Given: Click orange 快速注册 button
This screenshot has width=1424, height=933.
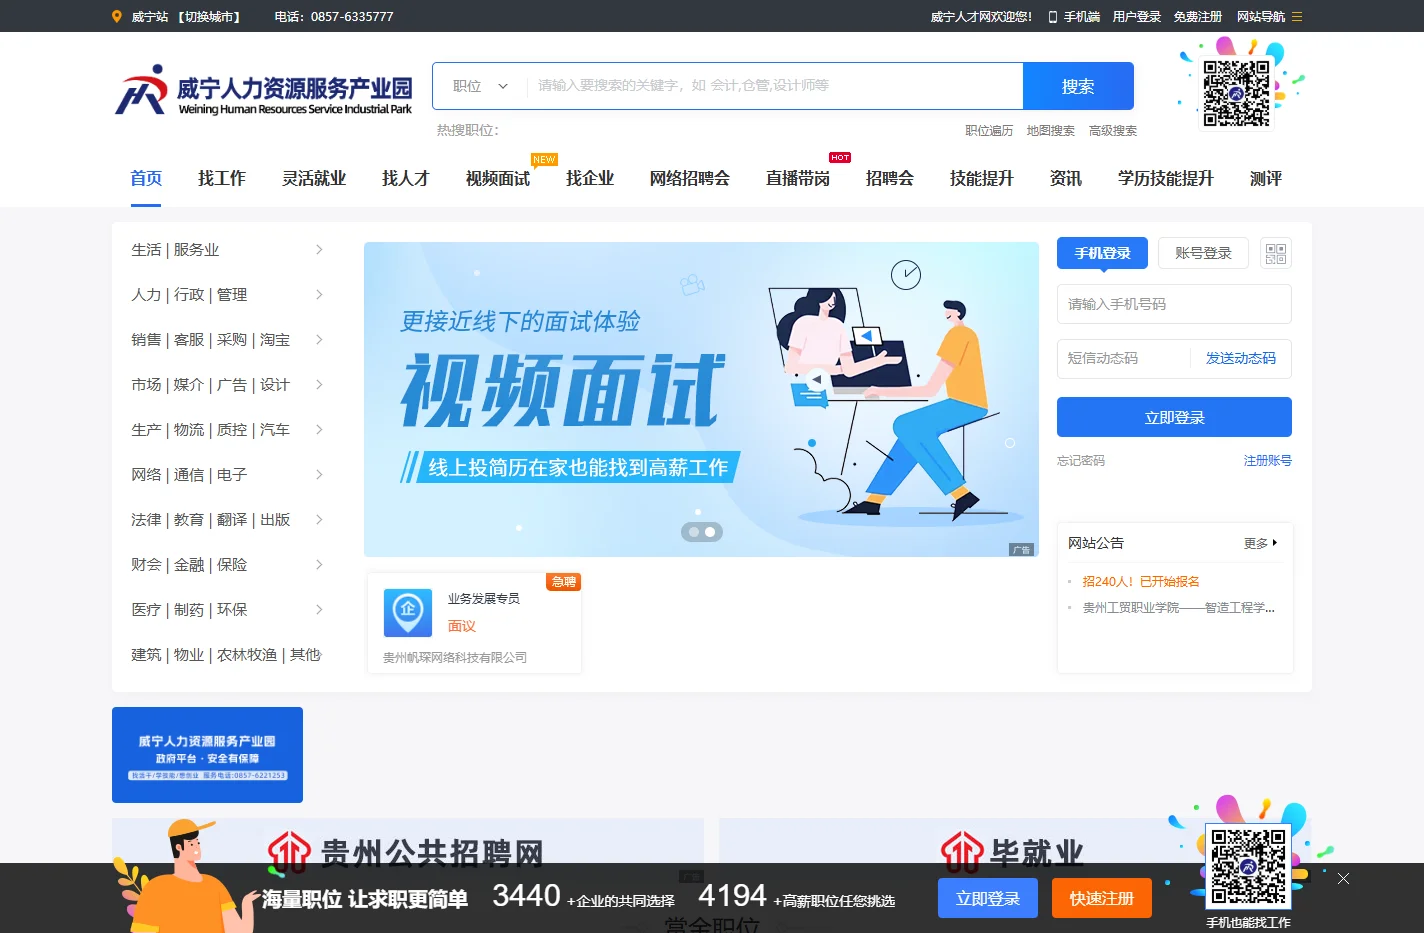Looking at the screenshot, I should tap(1102, 898).
